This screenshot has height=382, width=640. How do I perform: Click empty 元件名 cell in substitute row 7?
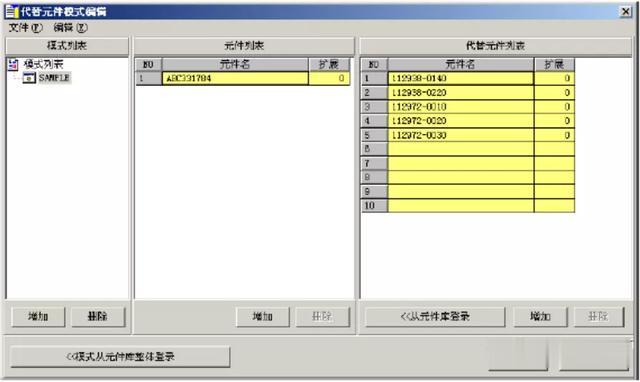(x=460, y=163)
